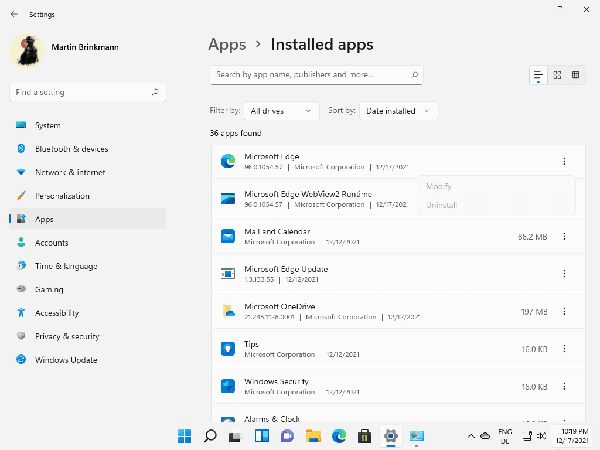Image resolution: width=600 pixels, height=450 pixels.
Task: Open Windows Update settings
Action: 88,360
